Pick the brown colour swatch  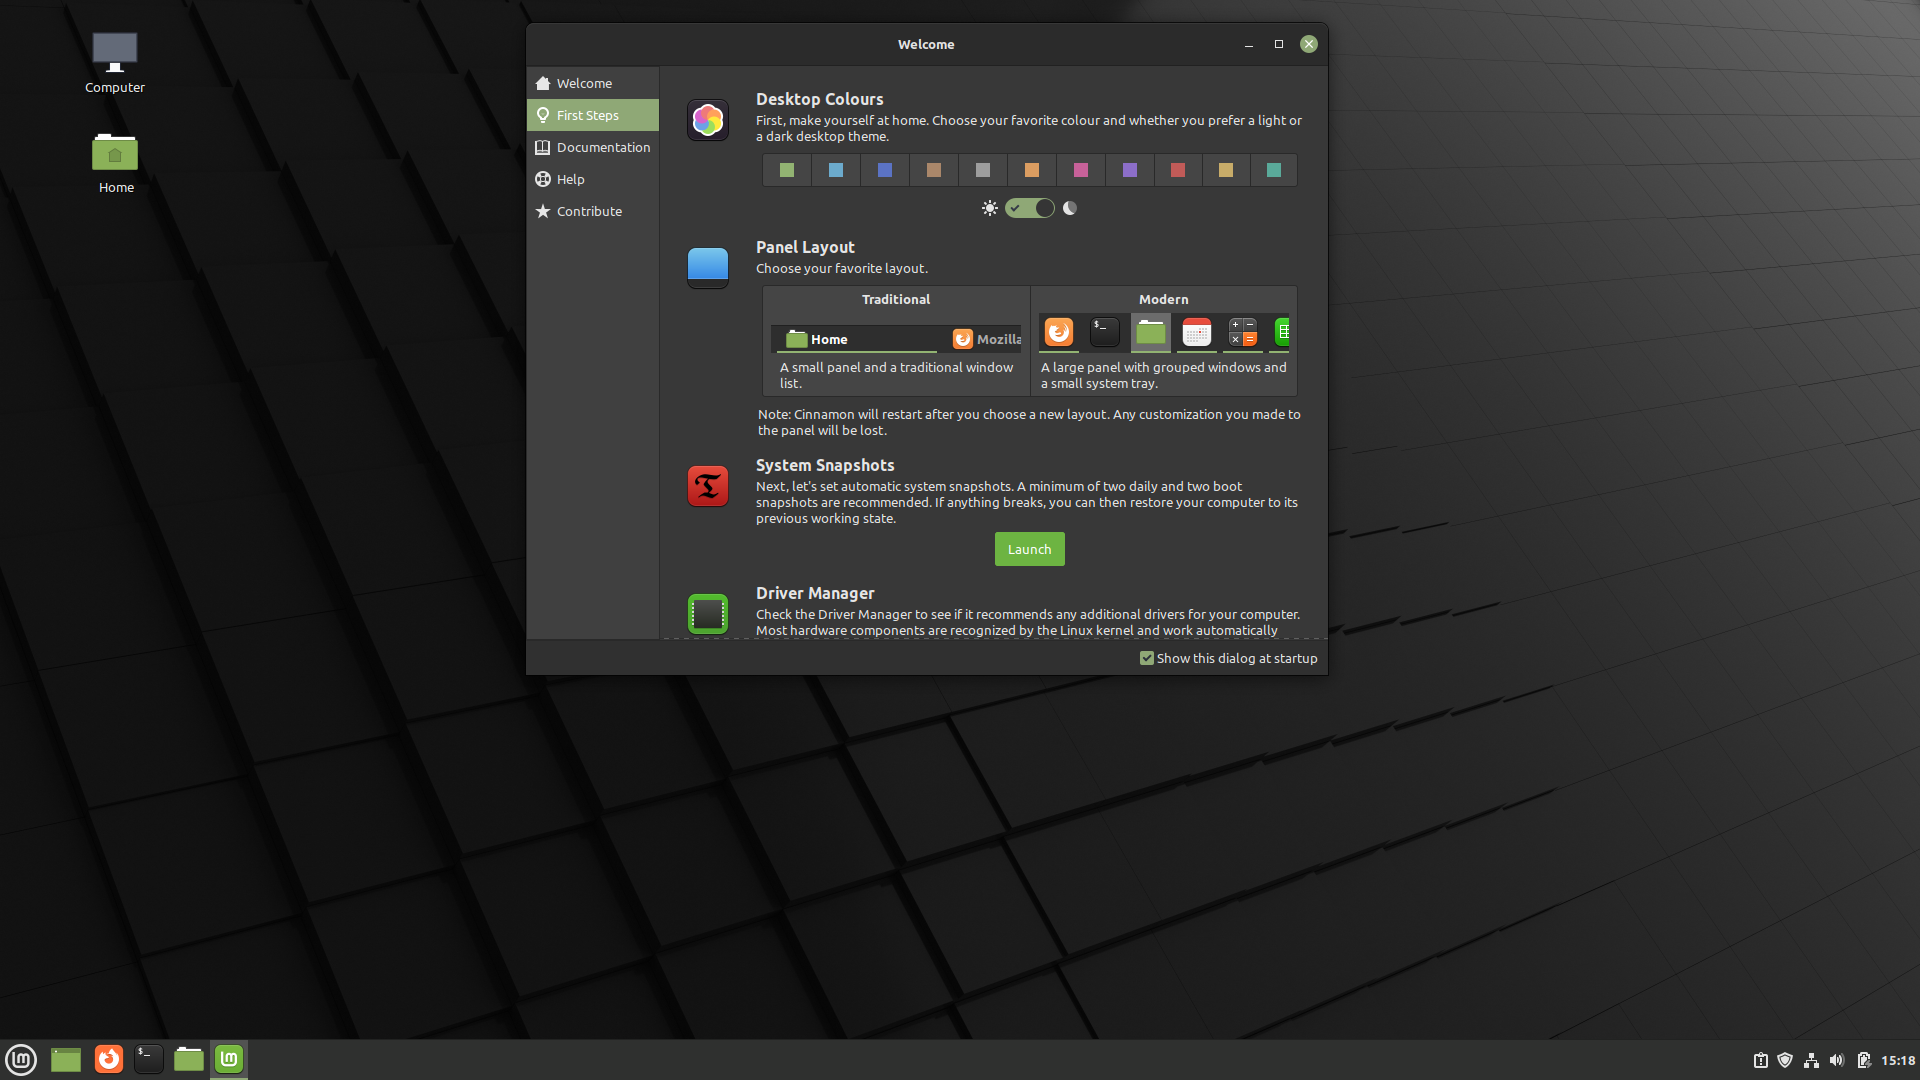click(x=934, y=170)
